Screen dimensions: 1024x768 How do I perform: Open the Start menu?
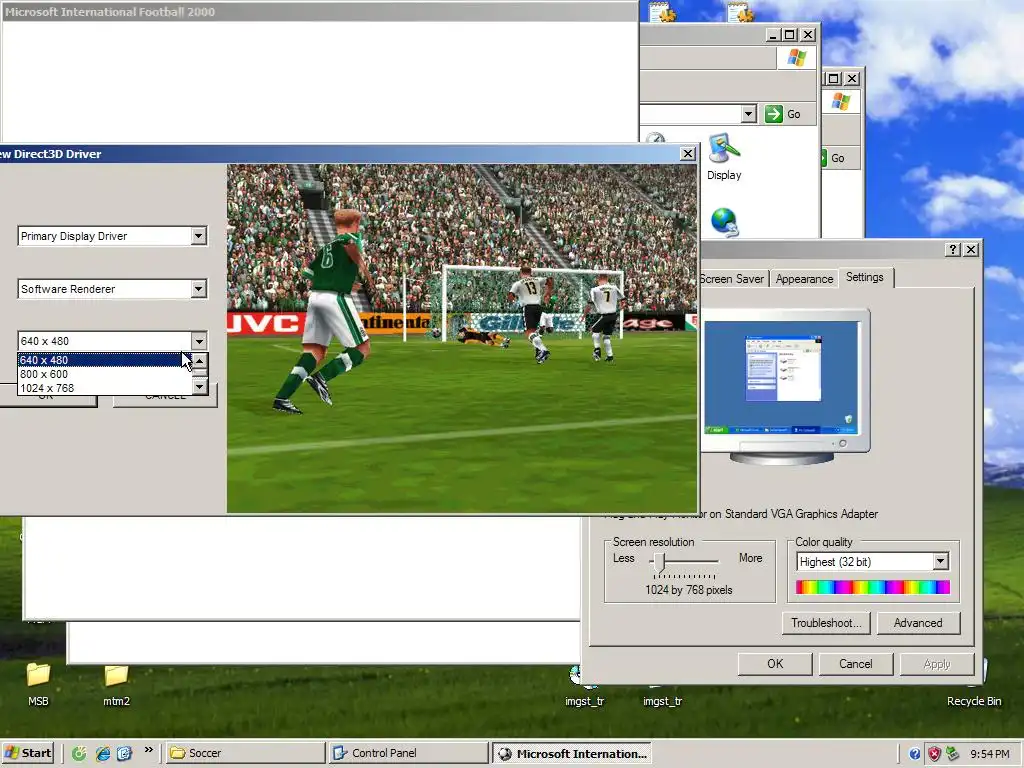coord(27,753)
